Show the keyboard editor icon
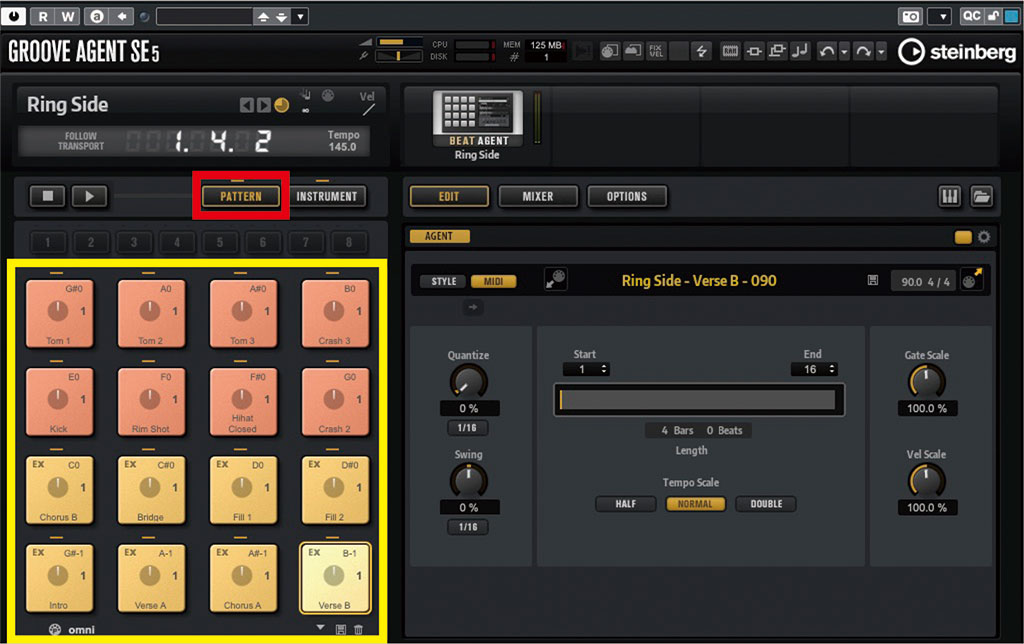 coord(950,196)
